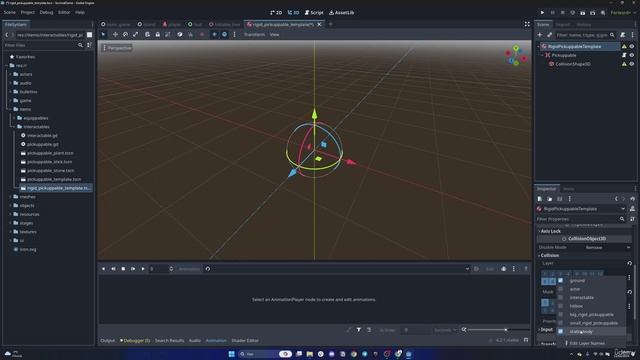
Task: Expand the actors folder
Action: tap(11, 74)
